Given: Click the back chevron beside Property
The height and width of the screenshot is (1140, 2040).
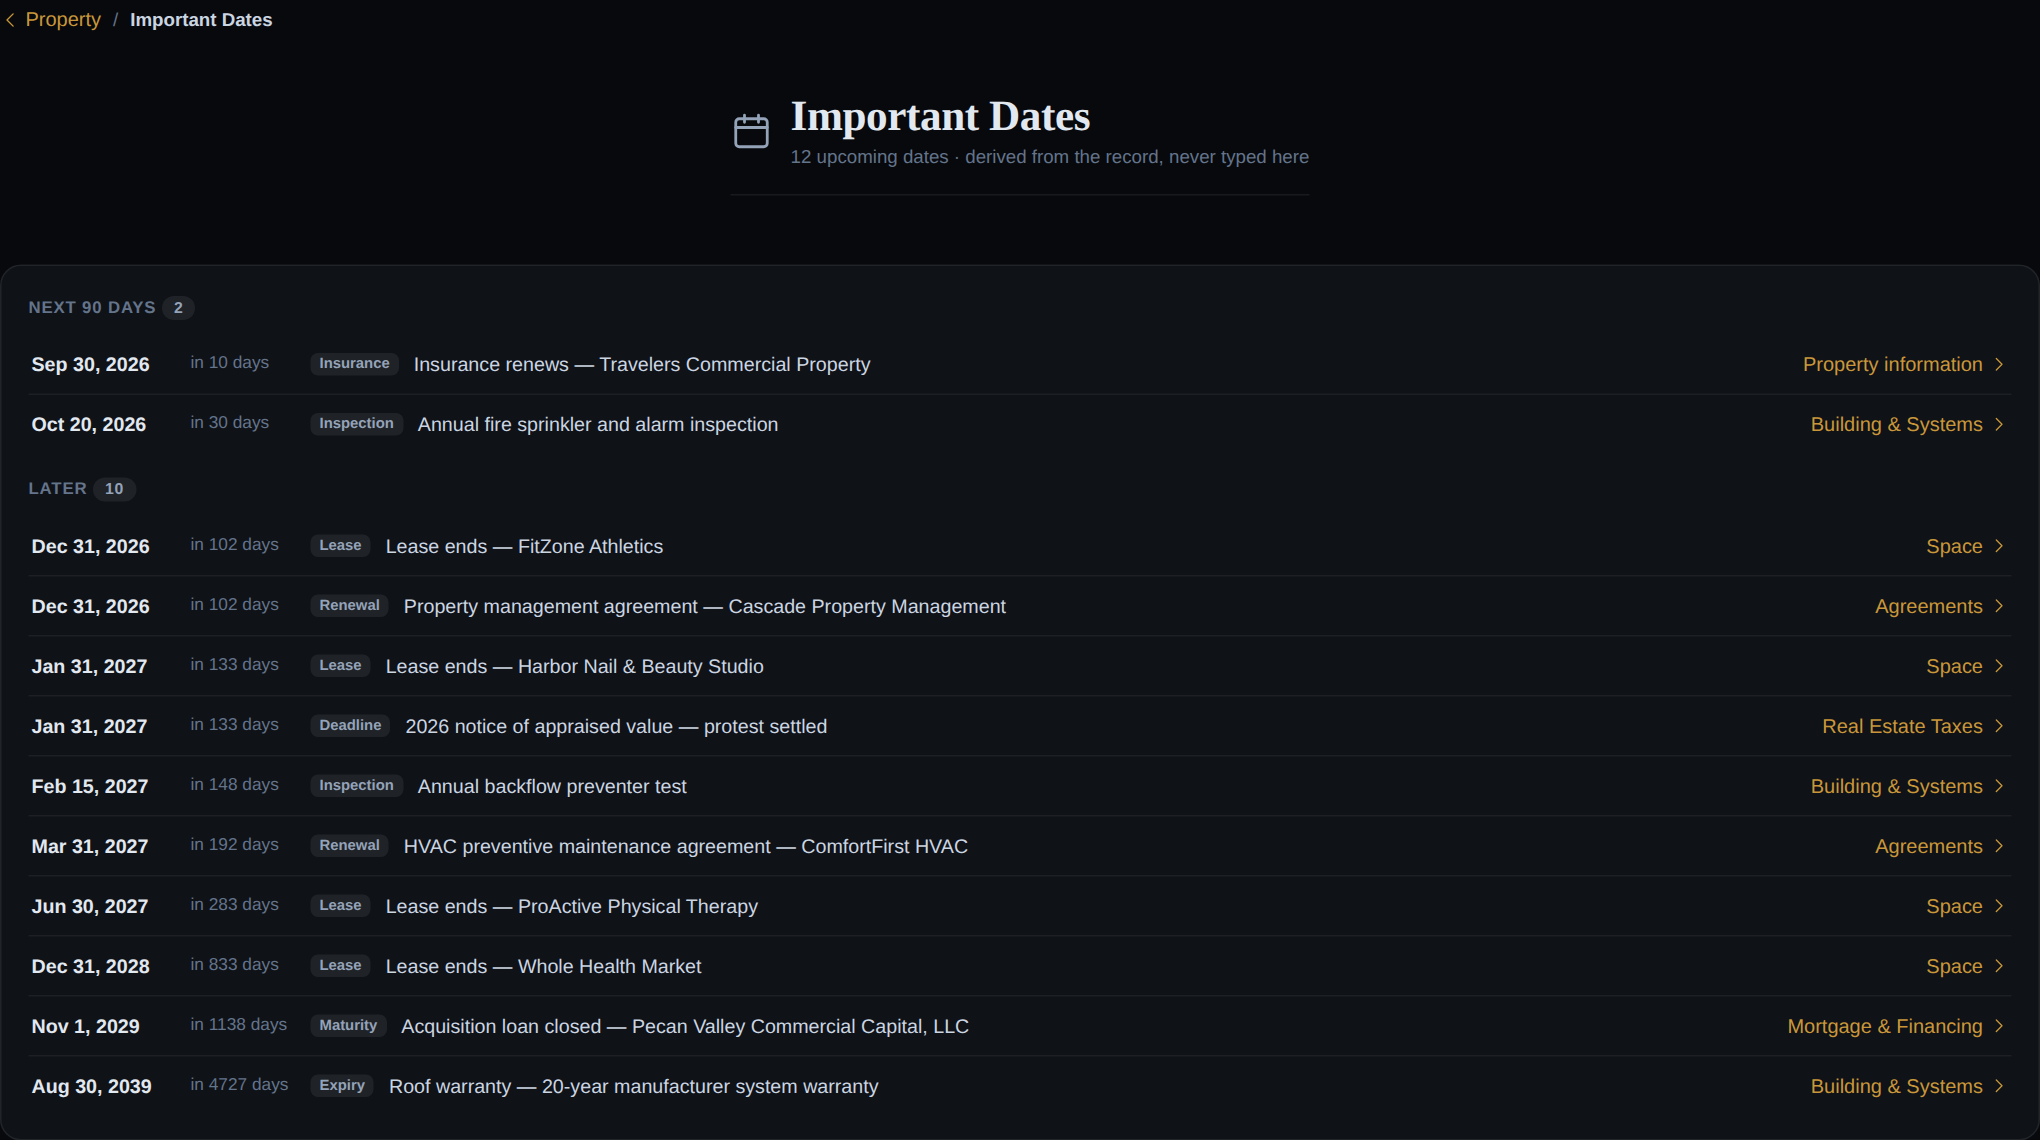Looking at the screenshot, I should pos(10,20).
